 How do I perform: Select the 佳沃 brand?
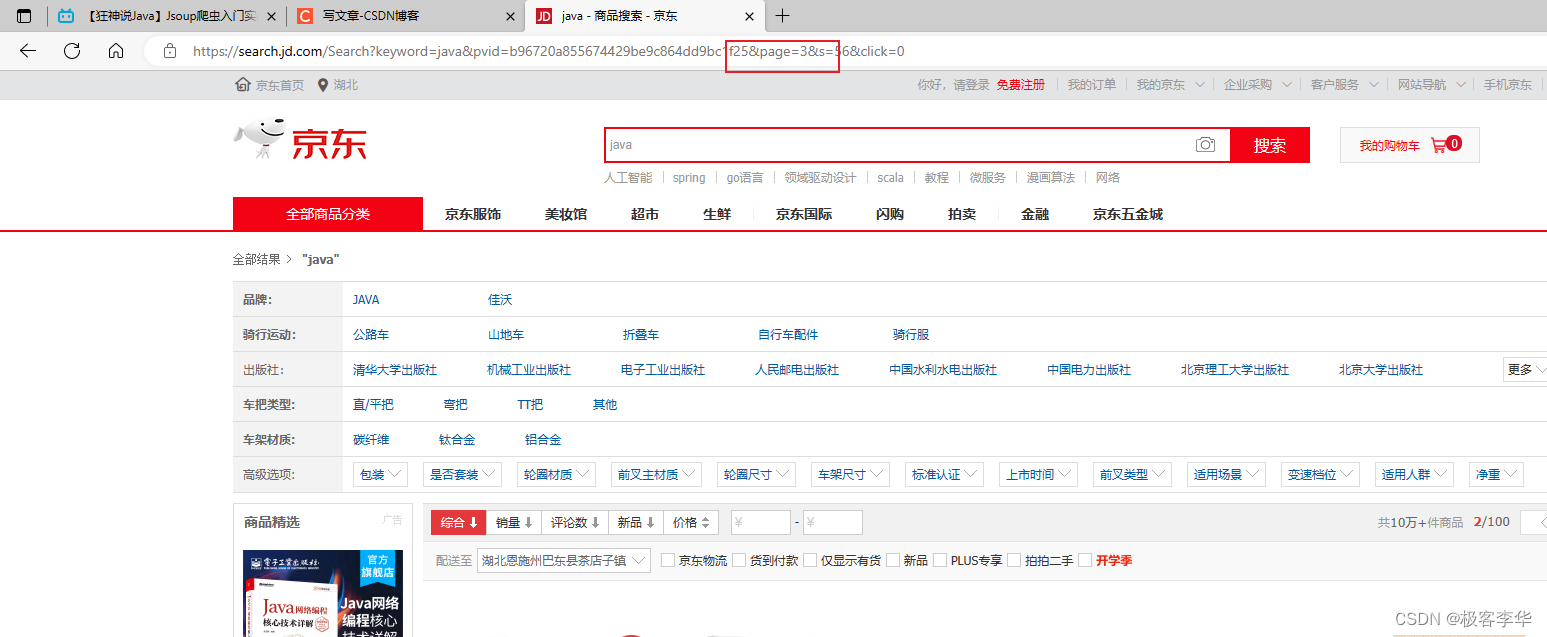[x=500, y=300]
